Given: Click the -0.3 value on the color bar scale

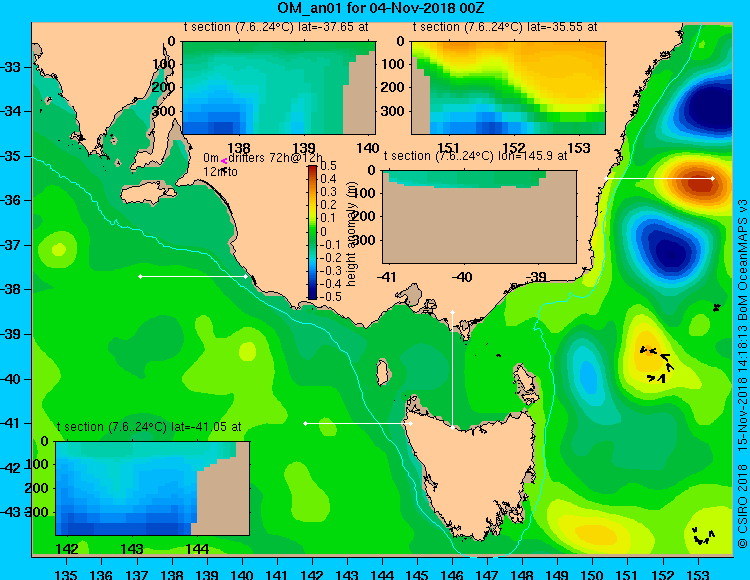Looking at the screenshot, I should coord(331,271).
